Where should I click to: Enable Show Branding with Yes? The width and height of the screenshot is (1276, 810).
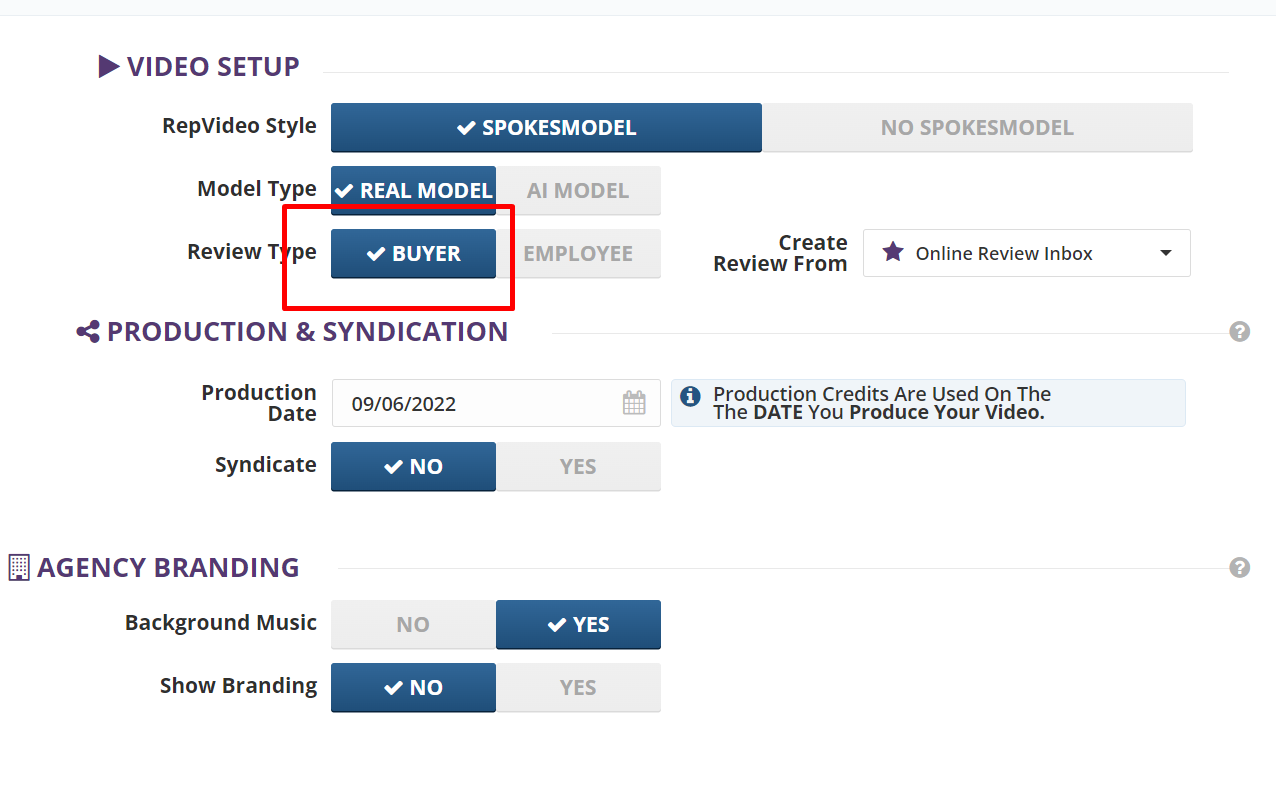tap(578, 688)
